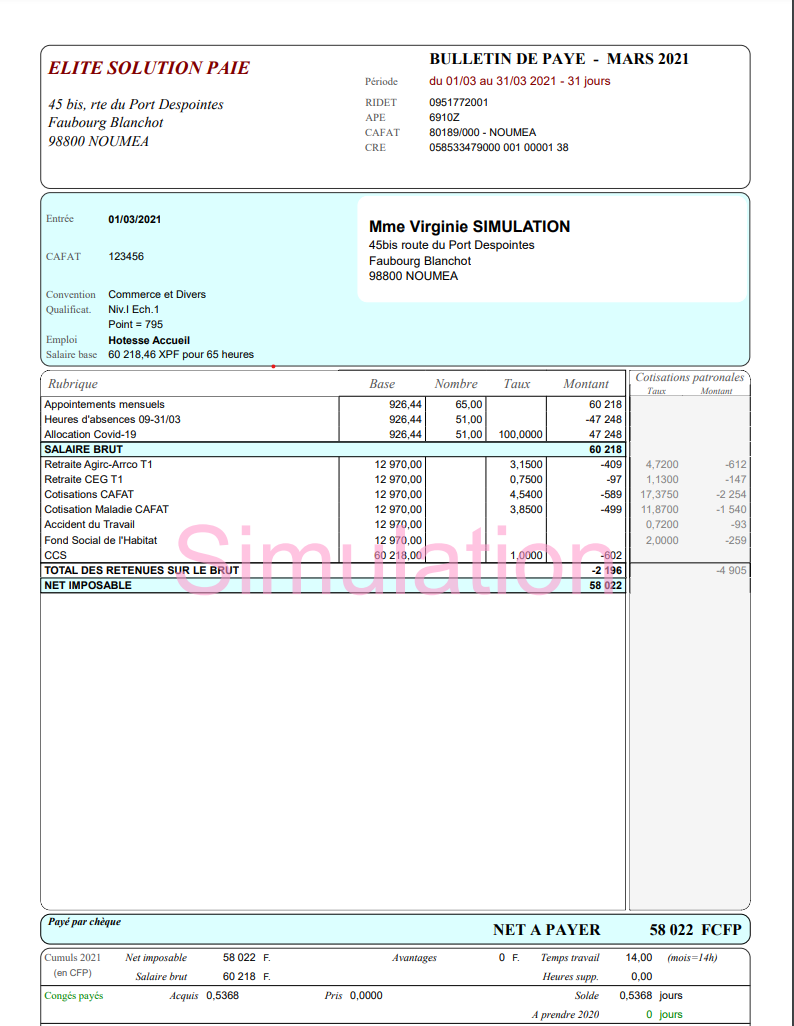Click employee name 'Mme Virginie SIMULATION'
Viewport: 794px width, 1026px height.
click(469, 226)
